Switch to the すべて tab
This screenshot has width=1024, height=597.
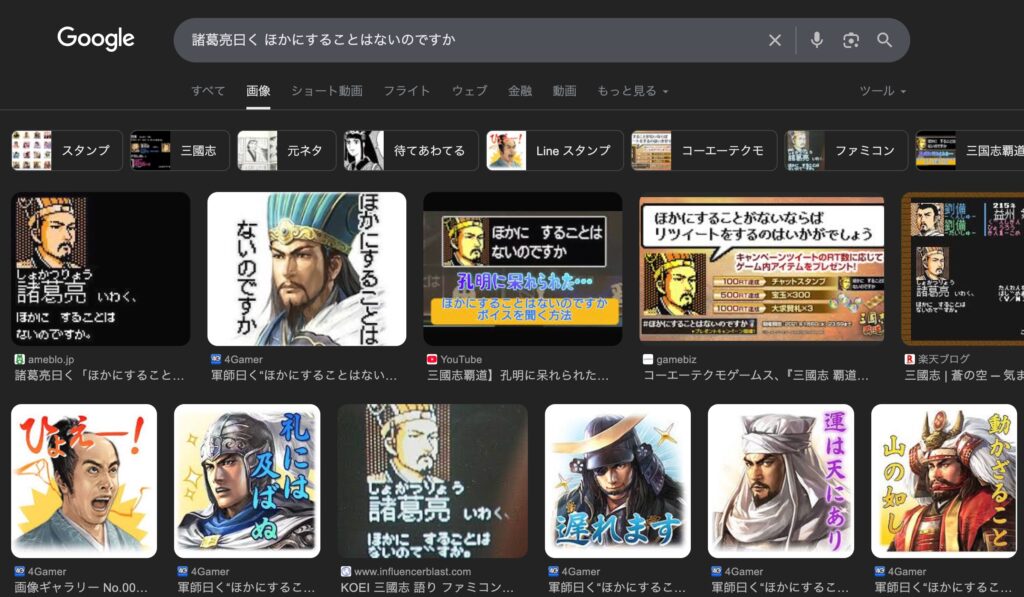pos(208,91)
